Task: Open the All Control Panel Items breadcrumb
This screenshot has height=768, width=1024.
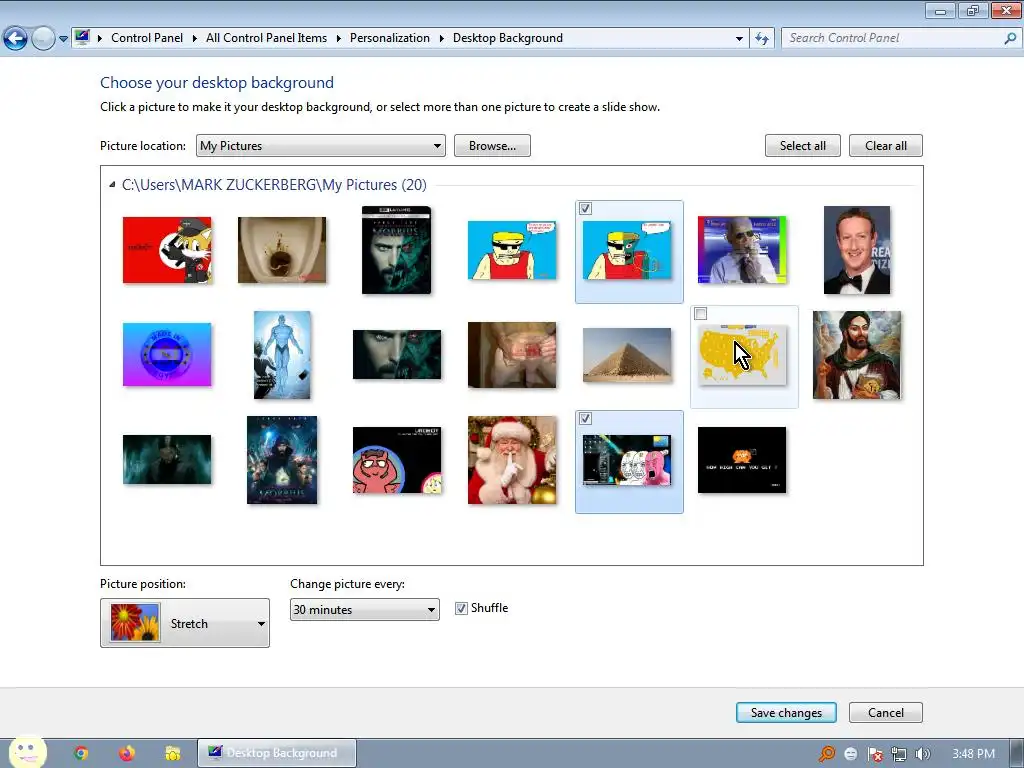Action: [x=266, y=38]
